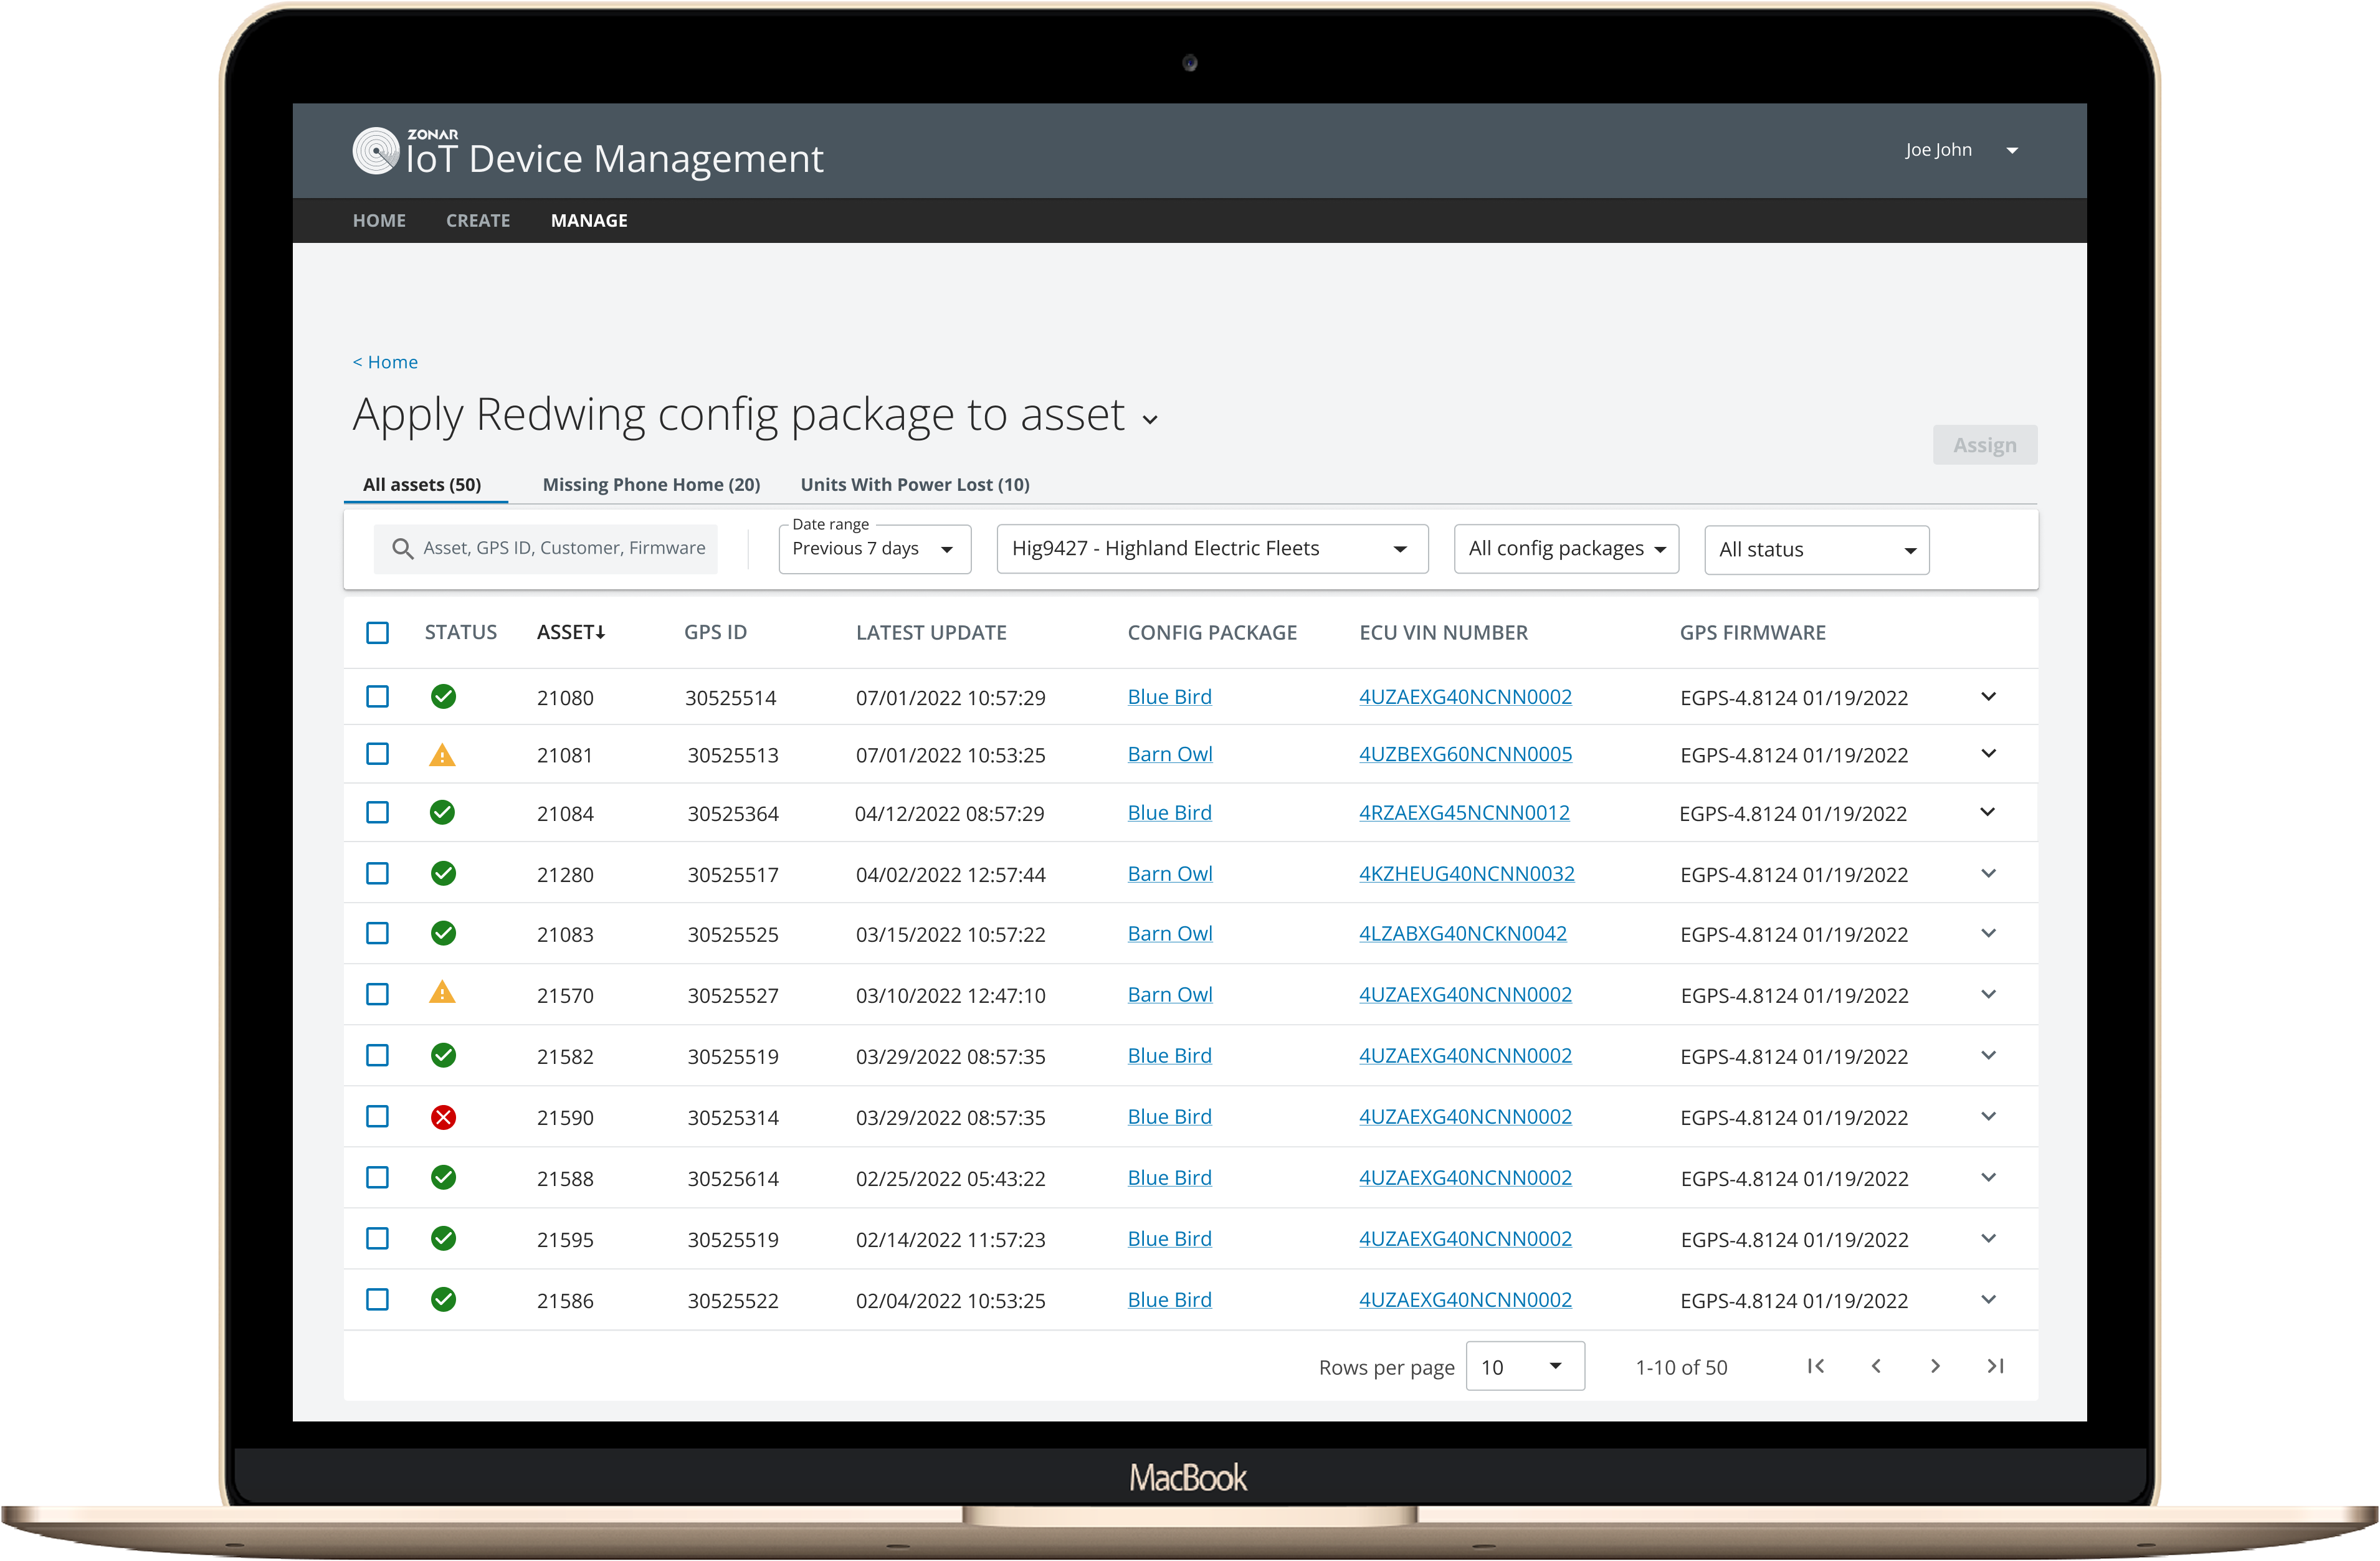2380x1561 pixels.
Task: Open the All config packages dropdown
Action: pos(1566,549)
